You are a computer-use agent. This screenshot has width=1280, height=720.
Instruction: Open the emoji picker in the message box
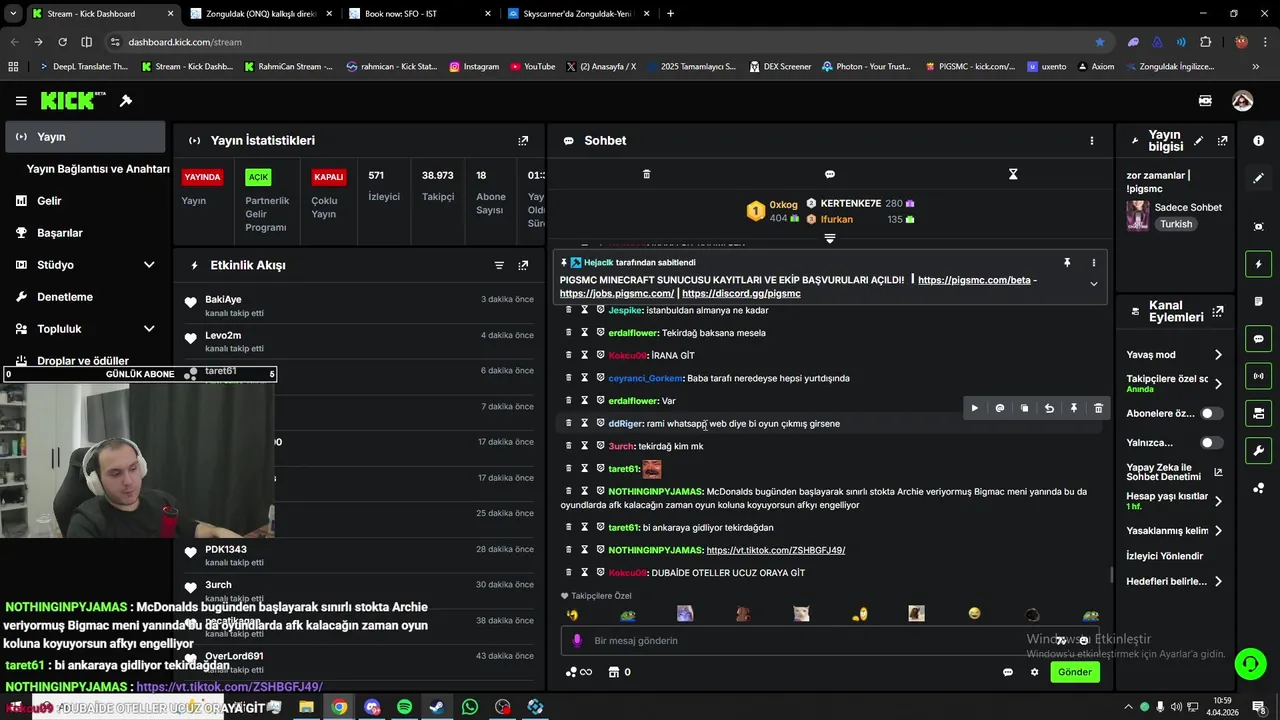[1084, 640]
